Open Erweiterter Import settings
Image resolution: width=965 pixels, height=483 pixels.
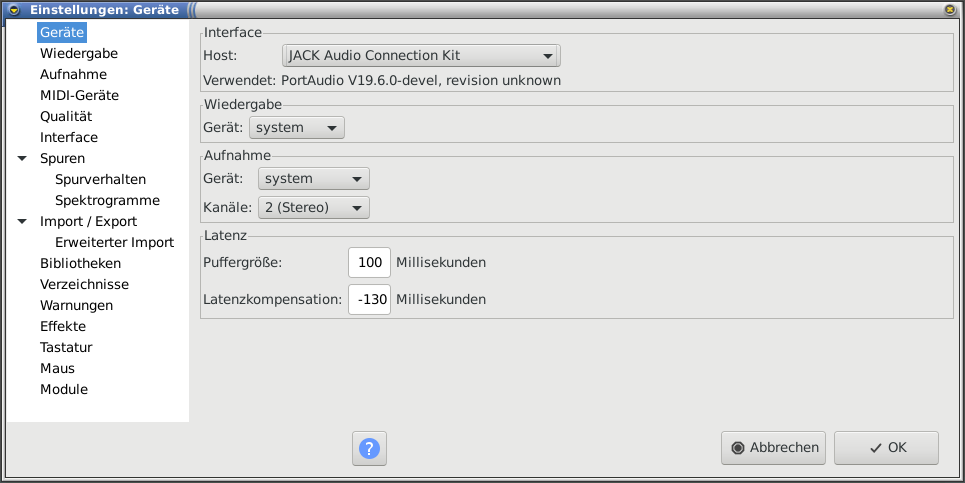[x=114, y=243]
